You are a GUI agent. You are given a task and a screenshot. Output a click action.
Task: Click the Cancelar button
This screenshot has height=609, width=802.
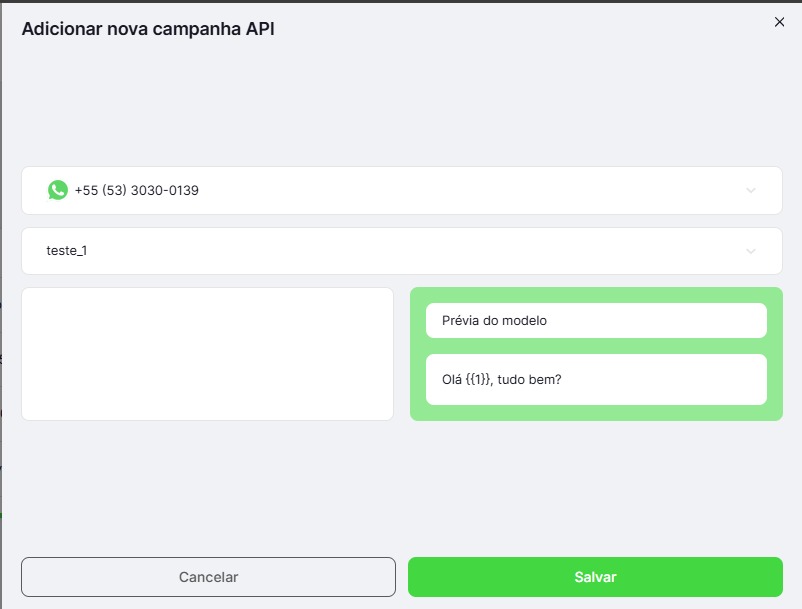coord(208,577)
